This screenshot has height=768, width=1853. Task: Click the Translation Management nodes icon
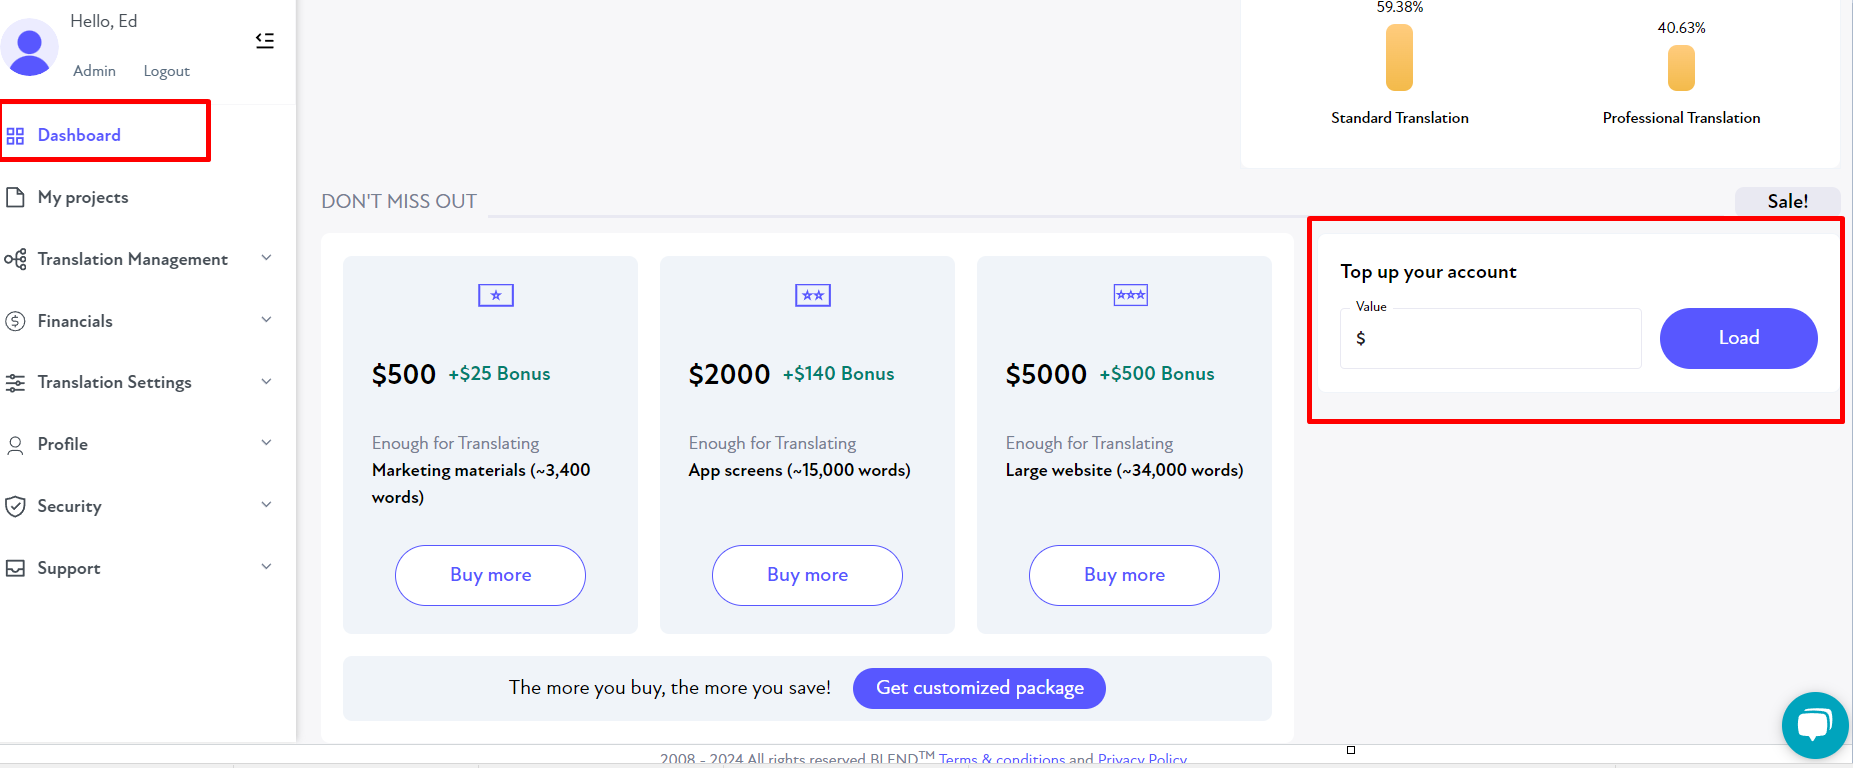15,259
